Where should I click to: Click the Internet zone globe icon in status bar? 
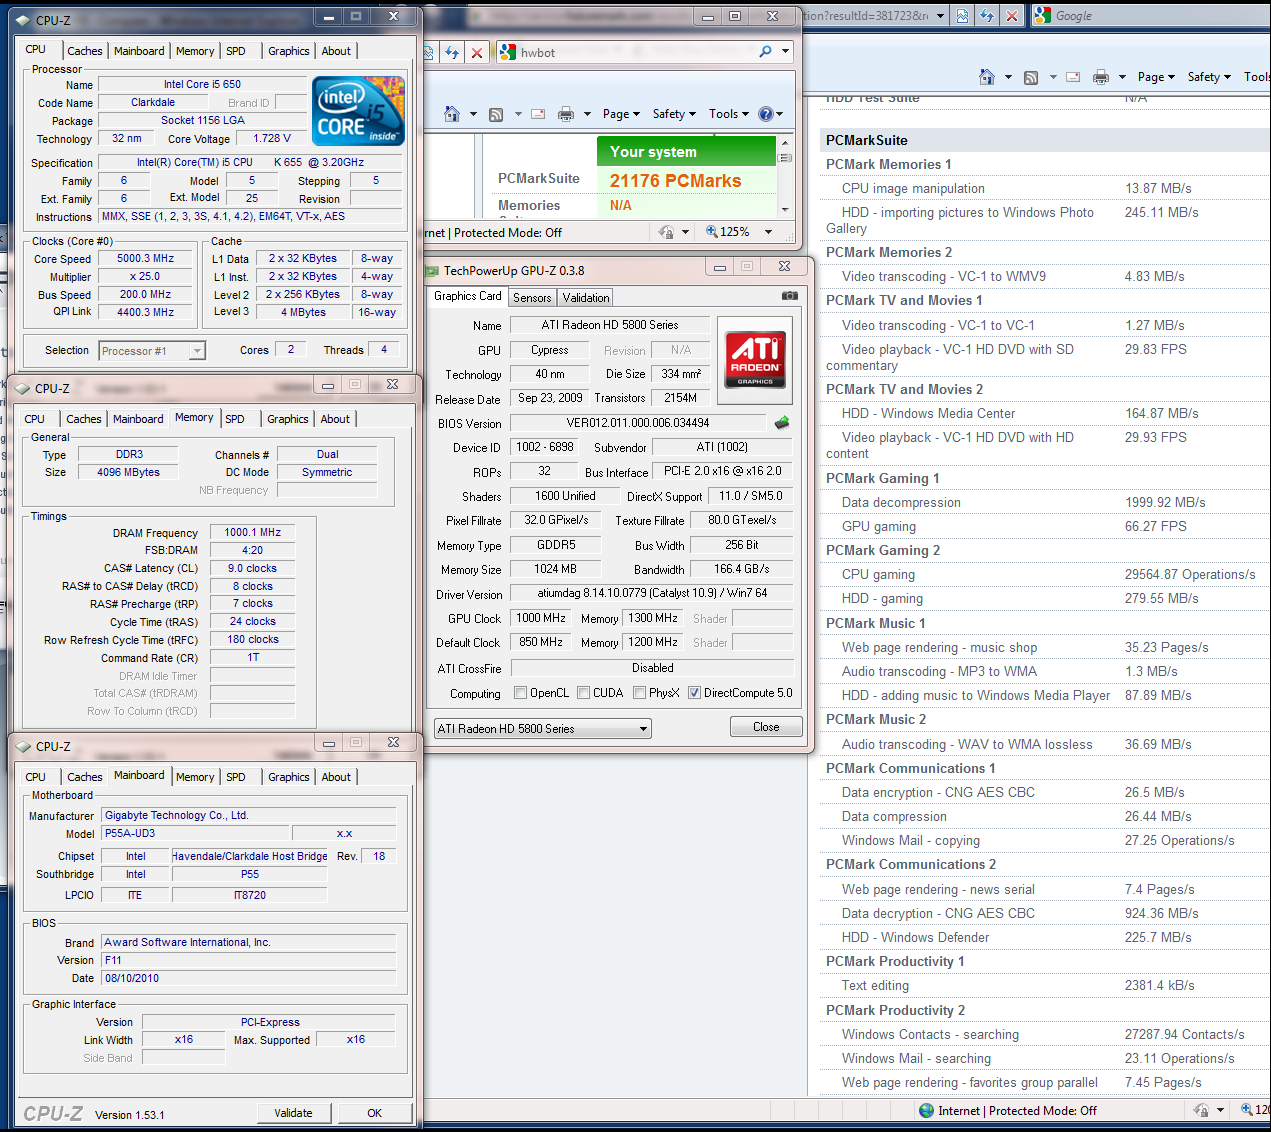[927, 1110]
